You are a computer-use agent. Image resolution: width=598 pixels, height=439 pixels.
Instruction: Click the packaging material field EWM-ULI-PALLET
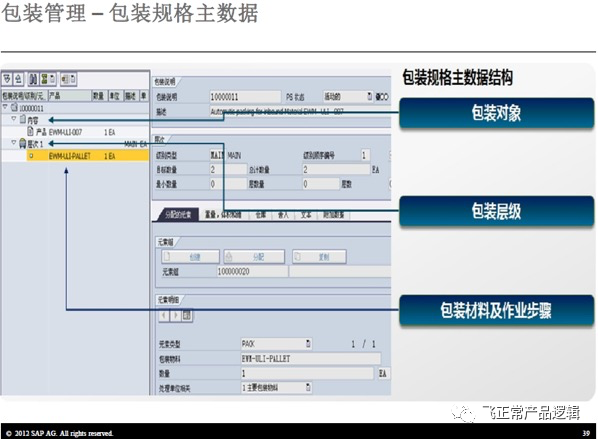(x=310, y=359)
